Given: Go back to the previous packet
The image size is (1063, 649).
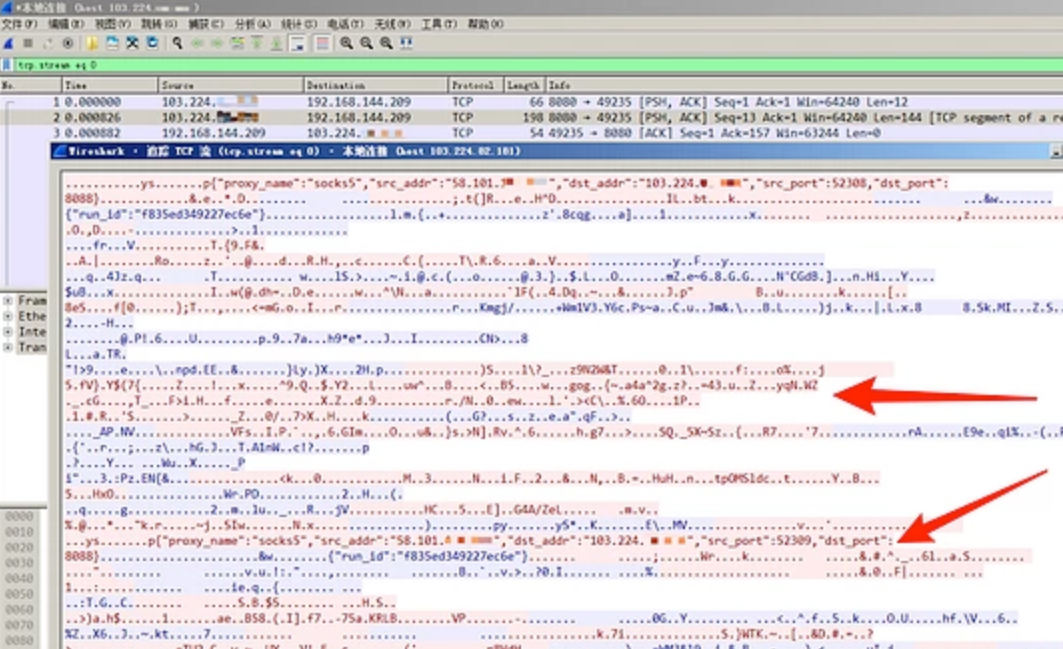Looking at the screenshot, I should [197, 43].
